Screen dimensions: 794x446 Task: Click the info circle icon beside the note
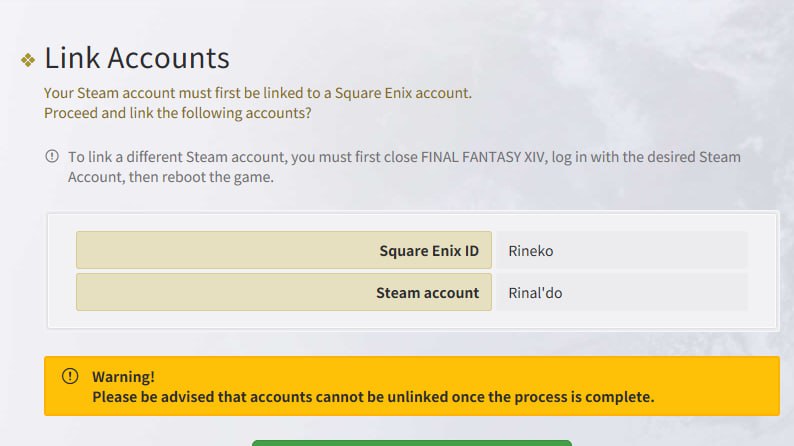pyautogui.click(x=52, y=157)
